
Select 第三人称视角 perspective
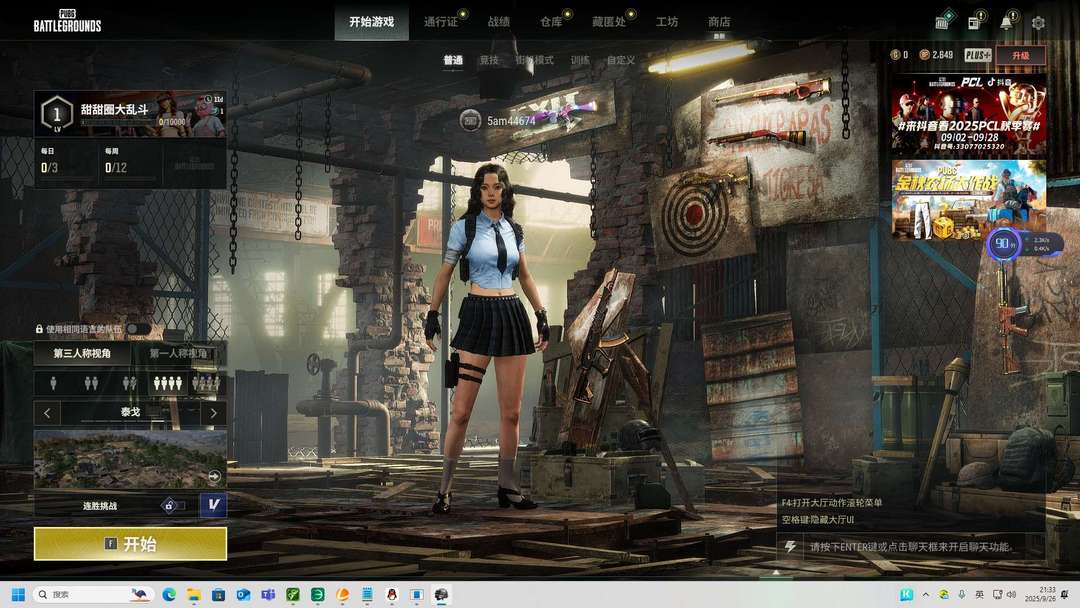[82, 353]
